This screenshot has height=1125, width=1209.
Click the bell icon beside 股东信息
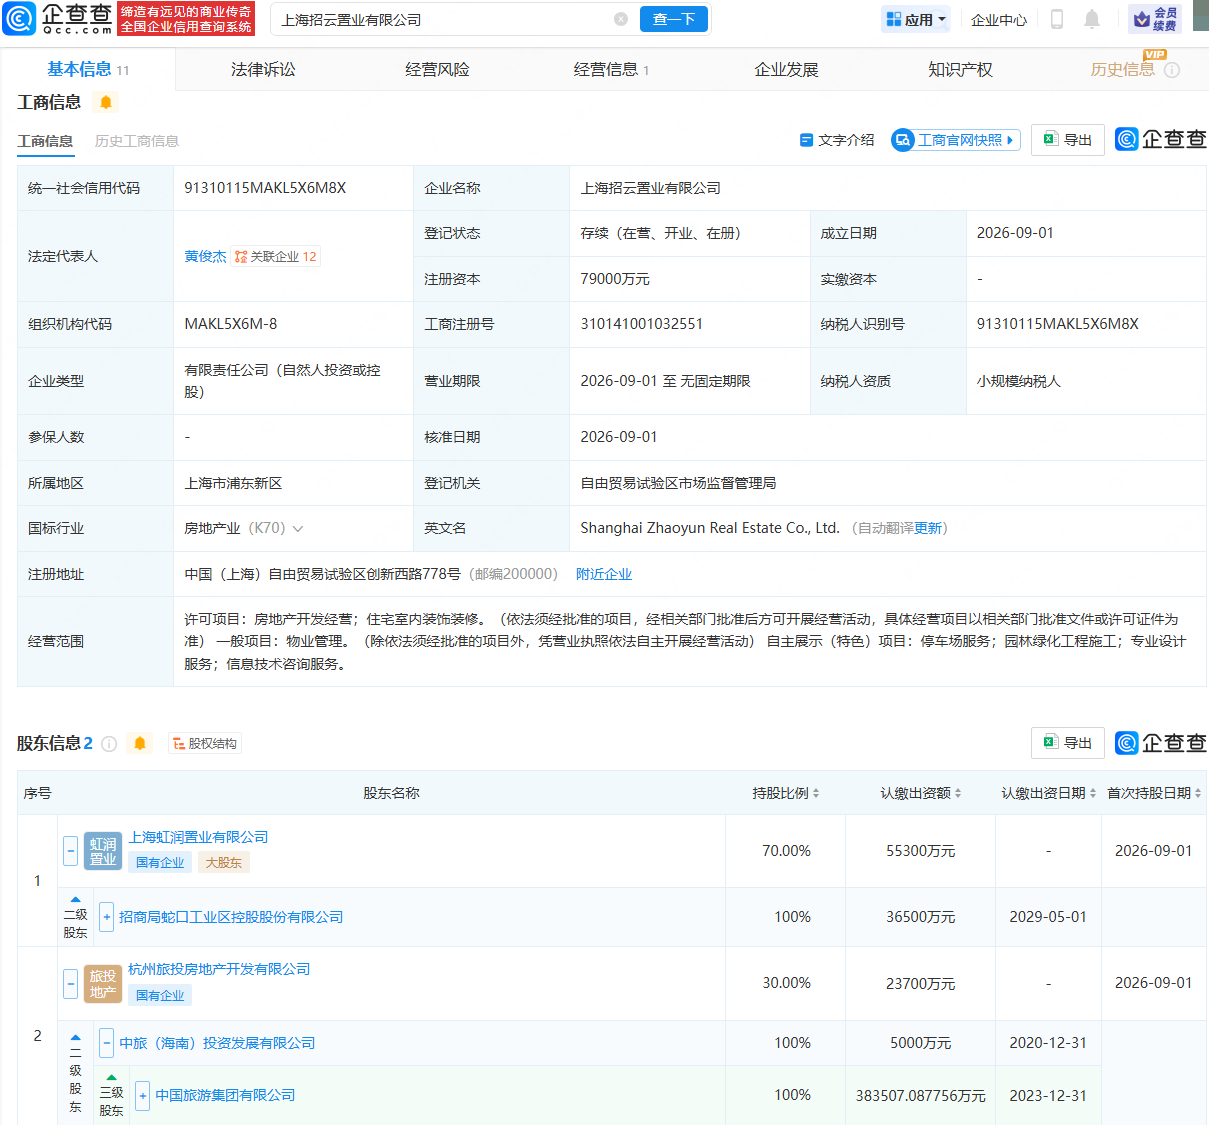(x=140, y=743)
